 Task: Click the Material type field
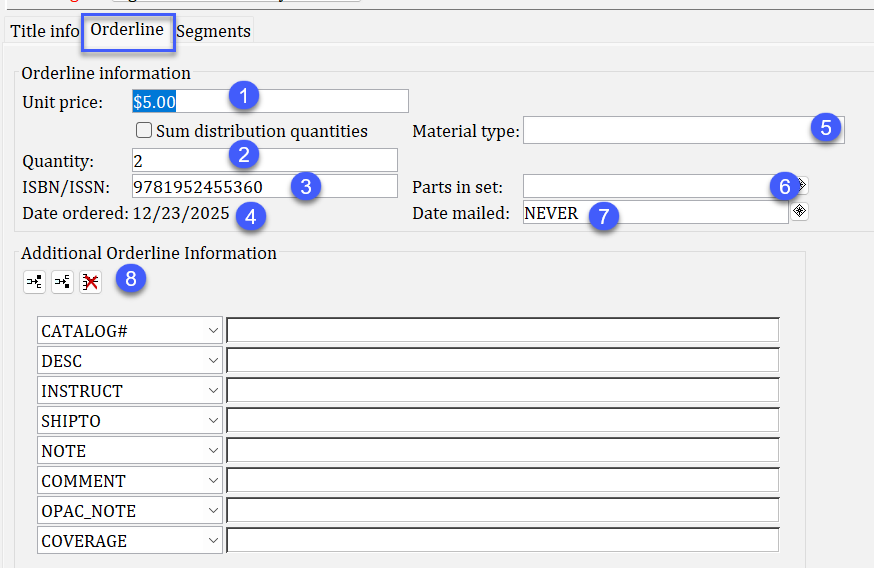tap(665, 131)
